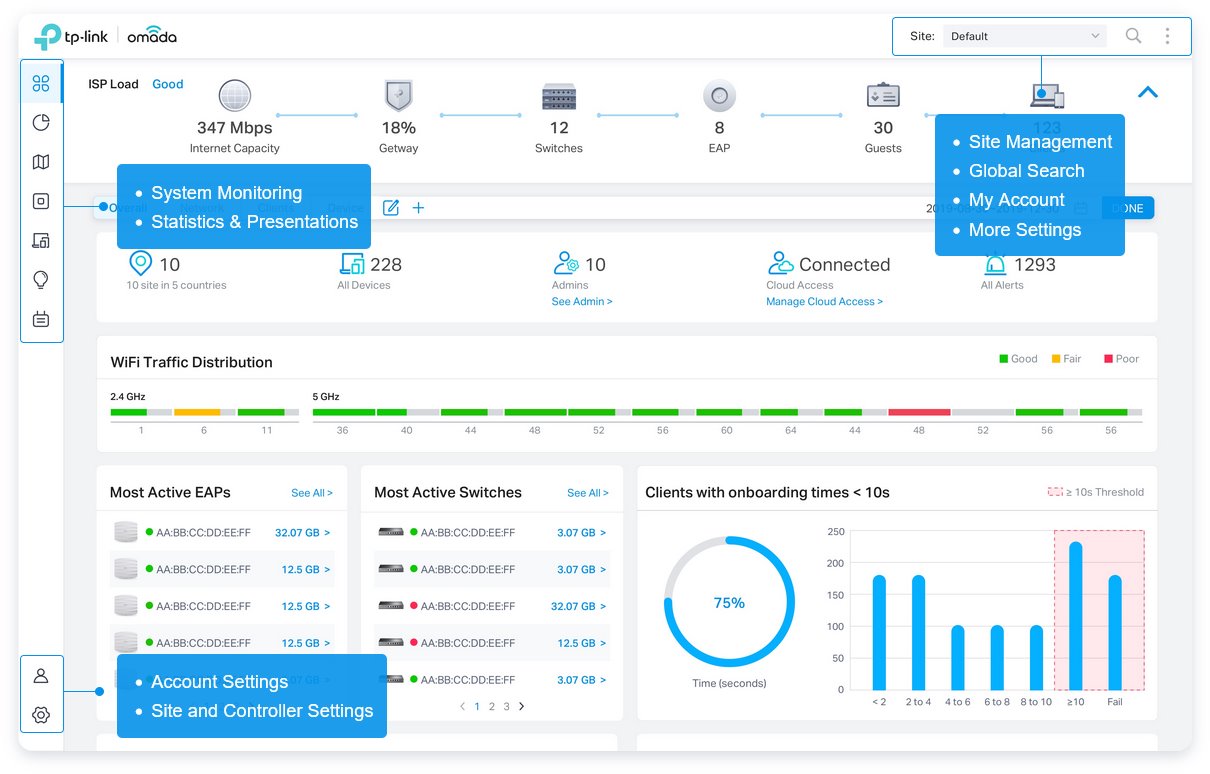Open the Dashboard grid icon in sidebar

click(41, 83)
